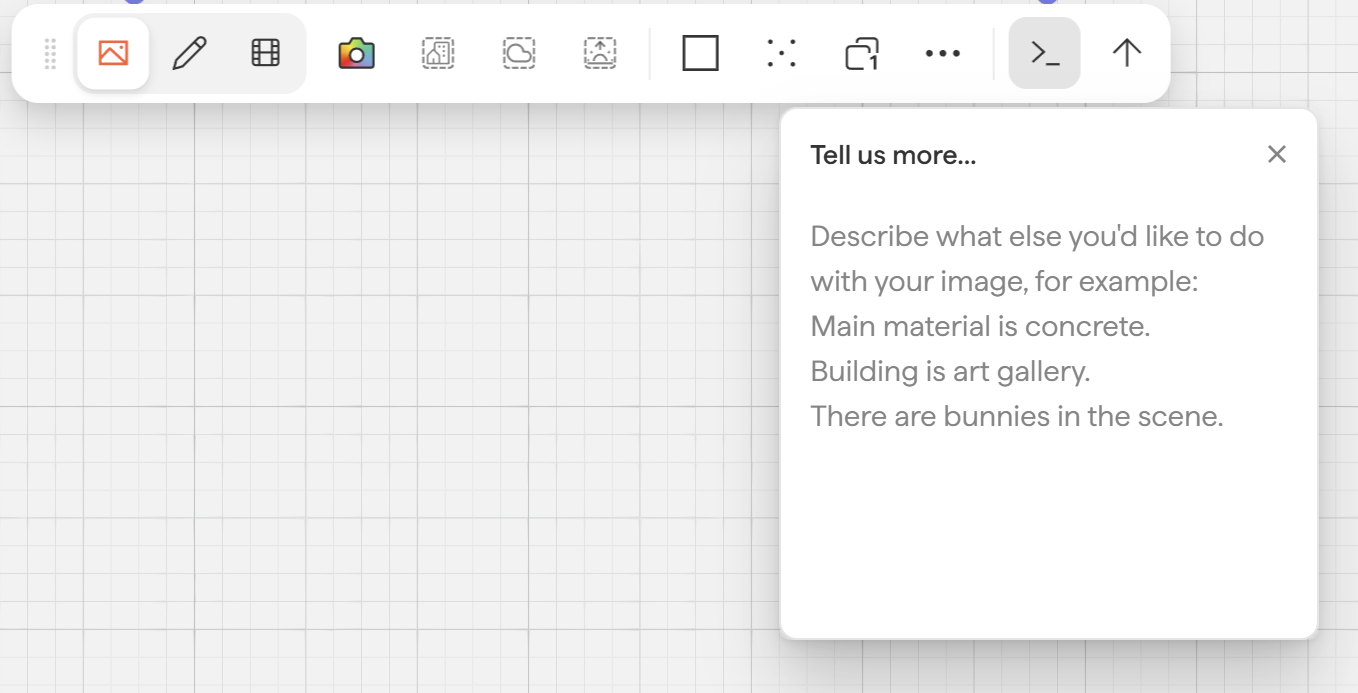Screen dimensions: 1358x693
Task: Open the three-dot more options menu
Action: 943,53
